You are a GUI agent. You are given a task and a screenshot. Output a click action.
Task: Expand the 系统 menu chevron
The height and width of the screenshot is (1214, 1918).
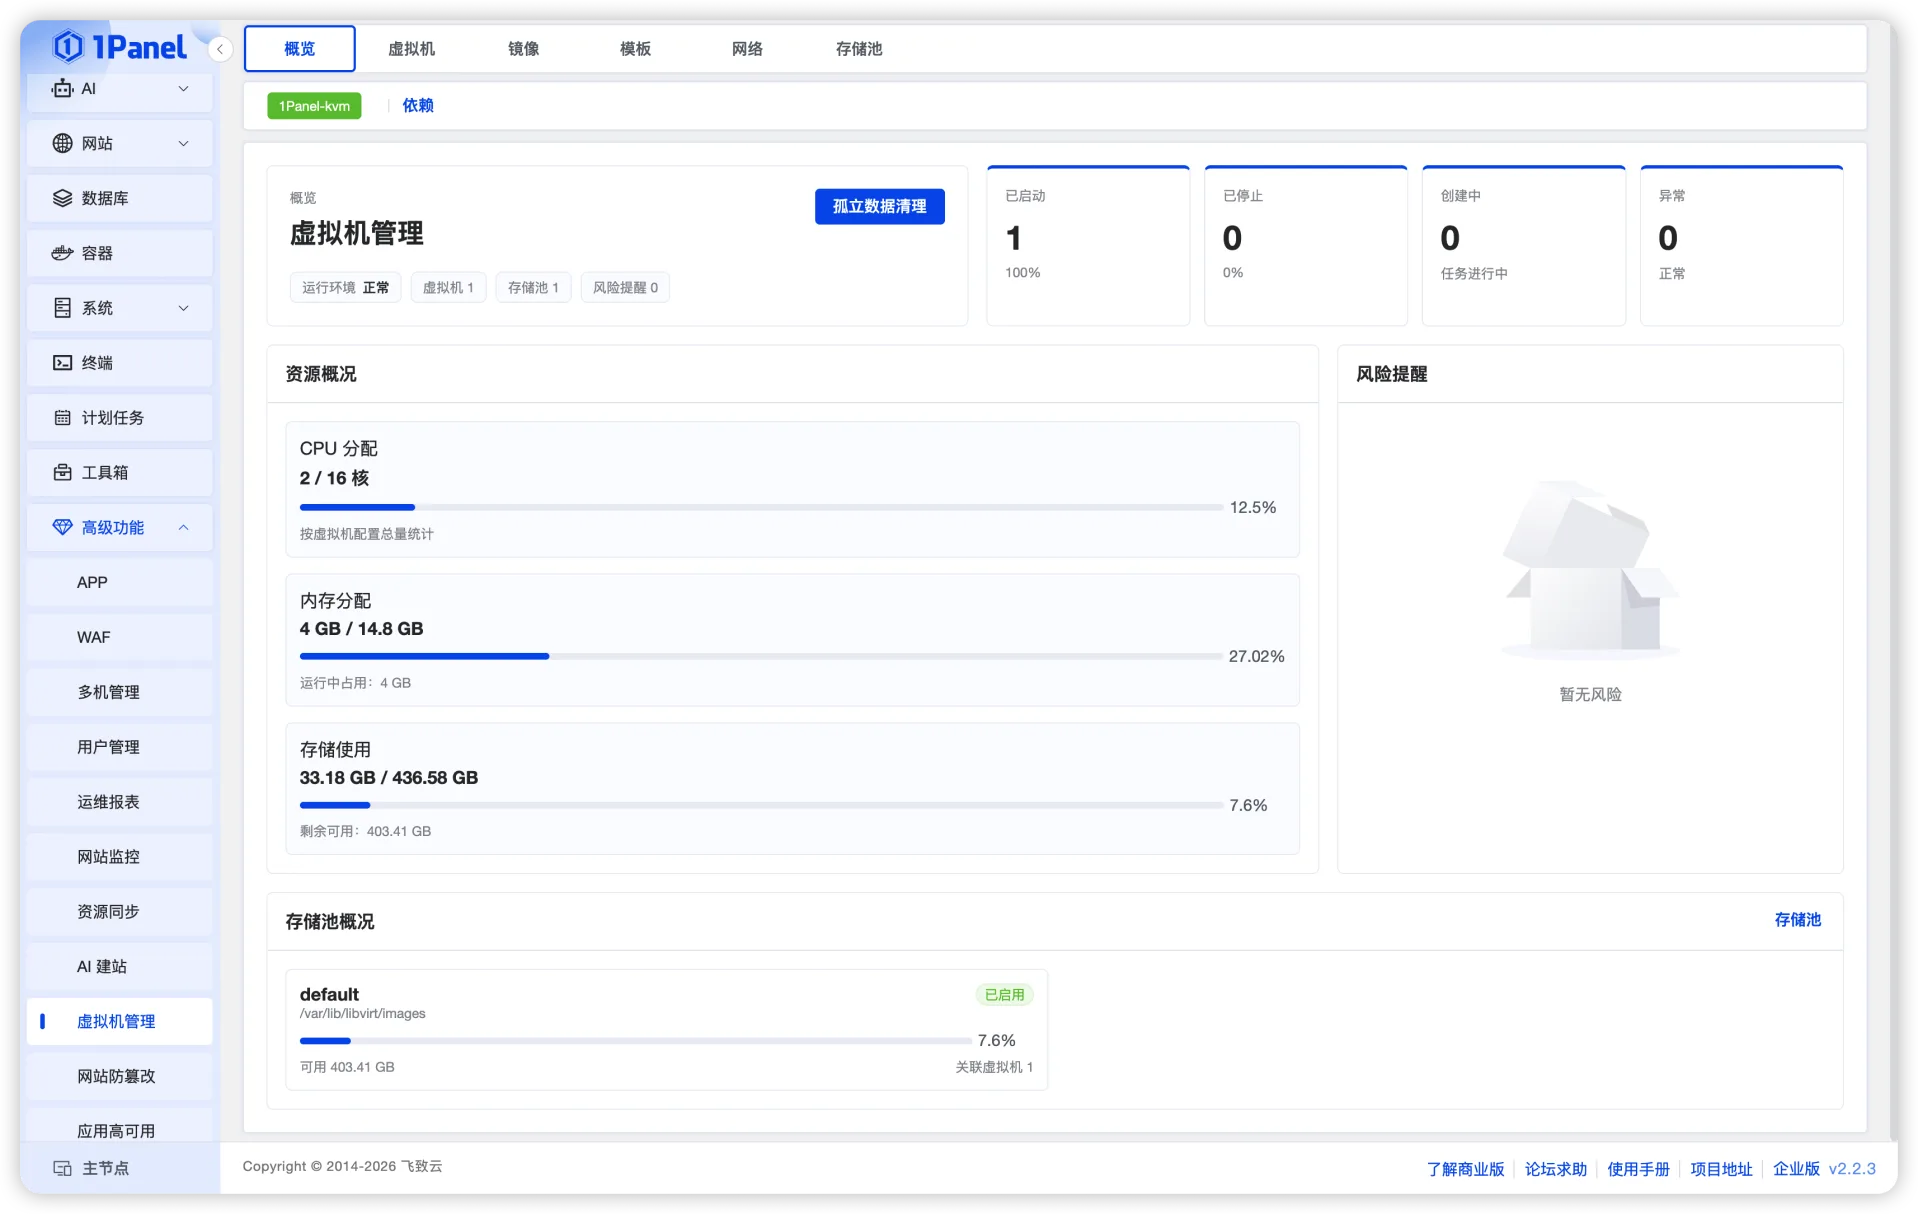click(183, 308)
